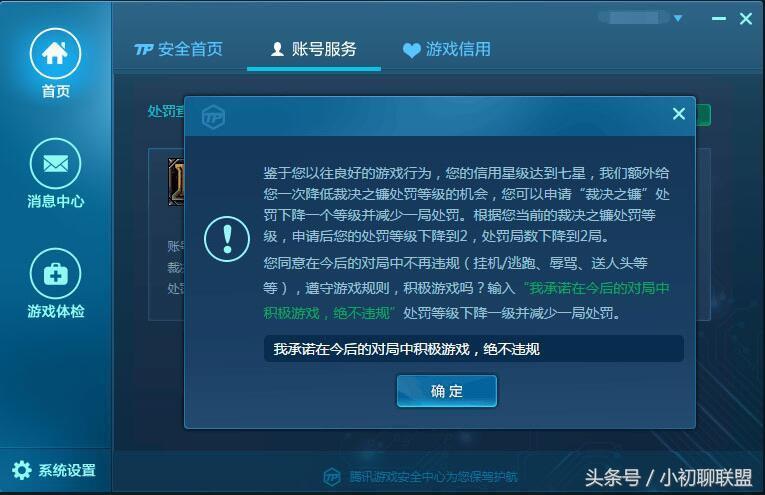Click the heart icon on 游戏信用

point(411,50)
